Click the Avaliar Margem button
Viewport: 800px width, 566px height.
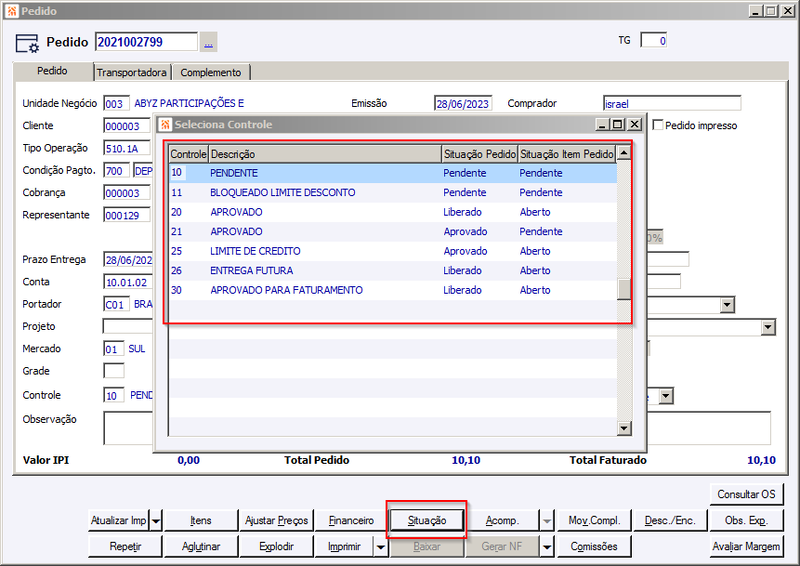pos(746,547)
